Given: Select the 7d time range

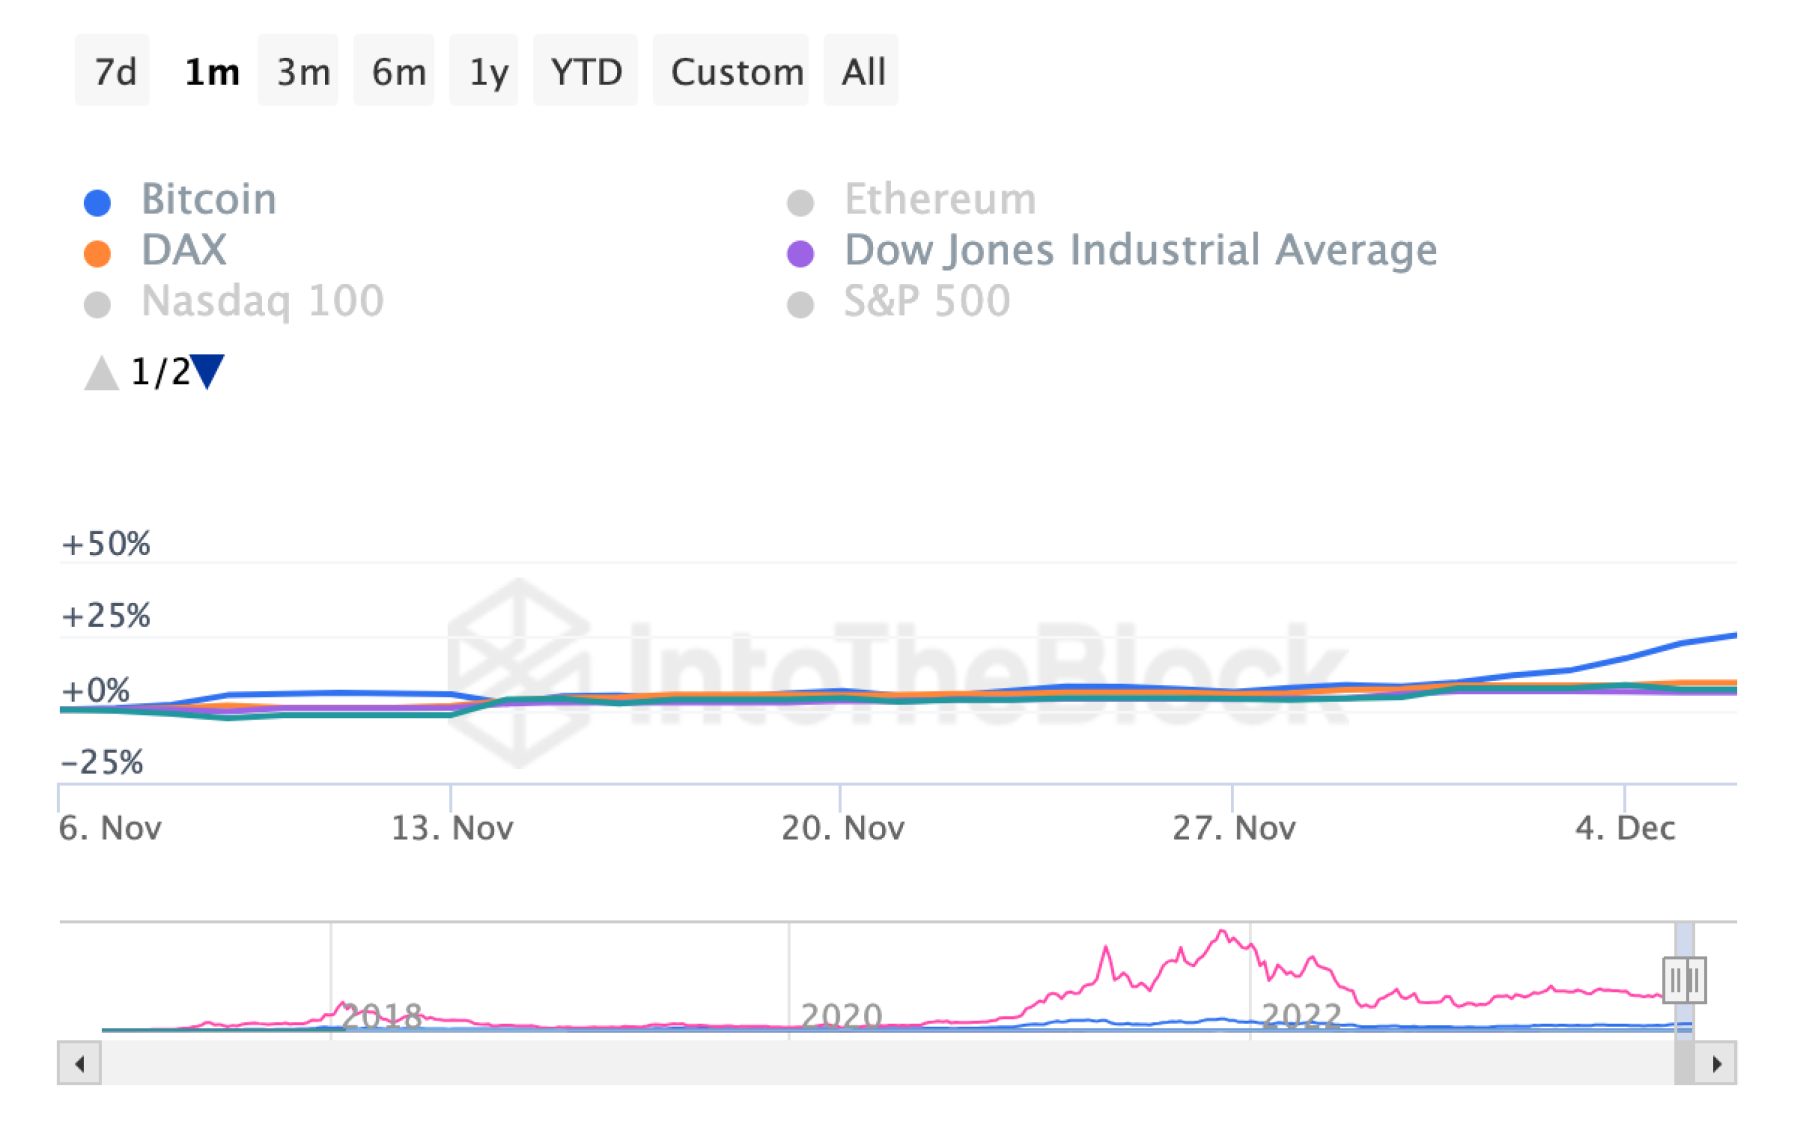Looking at the screenshot, I should coord(113,71).
